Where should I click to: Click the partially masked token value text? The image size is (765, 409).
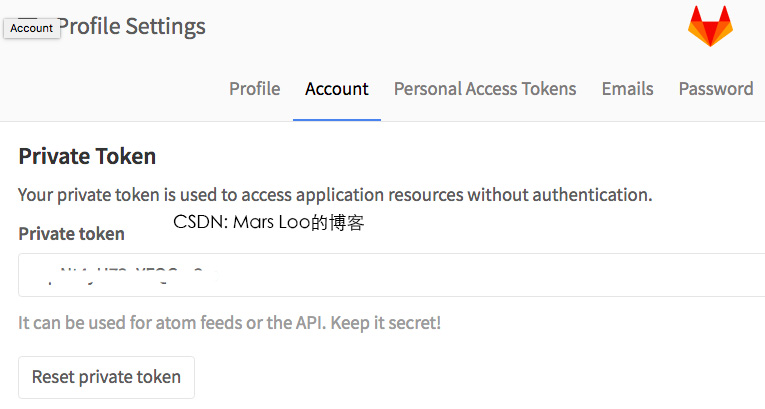(x=130, y=272)
